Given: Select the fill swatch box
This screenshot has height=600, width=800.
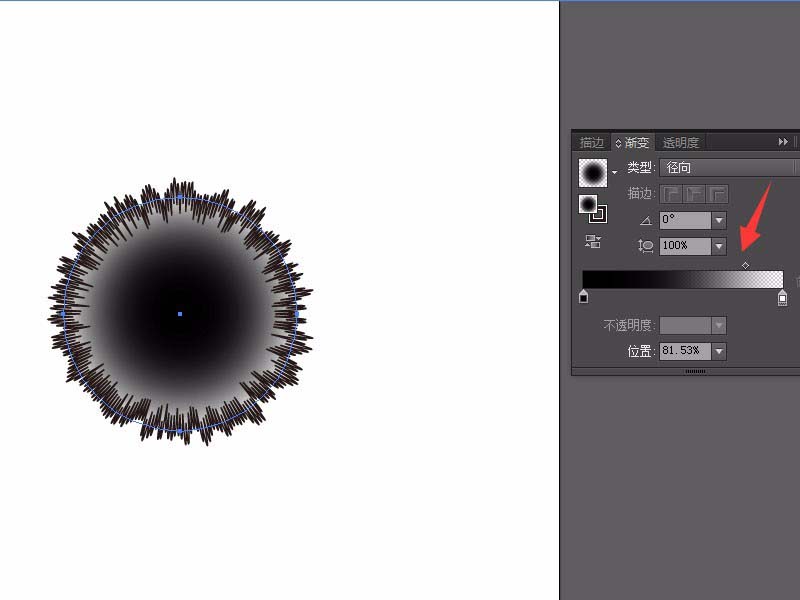Looking at the screenshot, I should [588, 204].
